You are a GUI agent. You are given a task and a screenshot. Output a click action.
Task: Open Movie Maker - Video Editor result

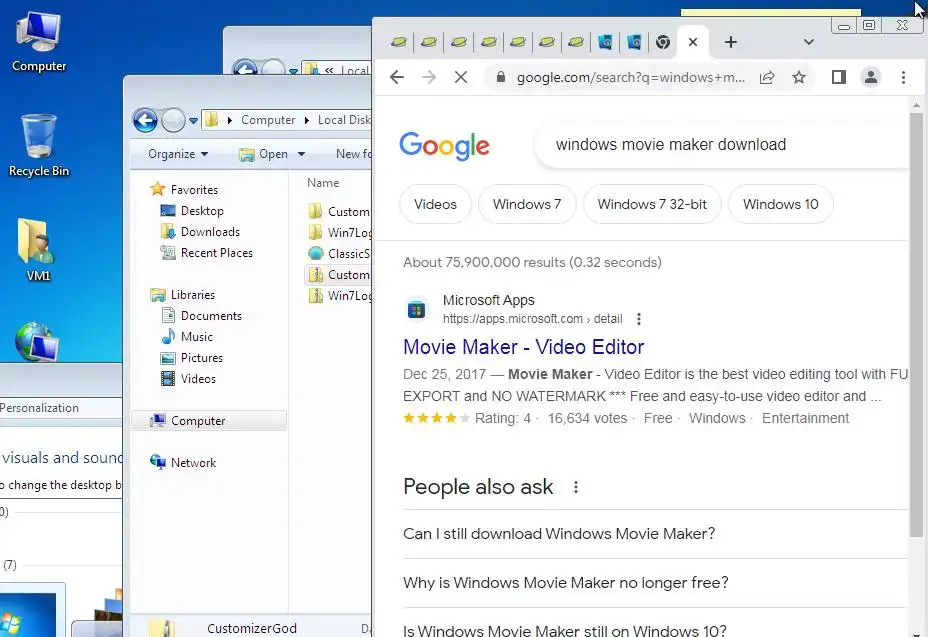click(x=524, y=347)
